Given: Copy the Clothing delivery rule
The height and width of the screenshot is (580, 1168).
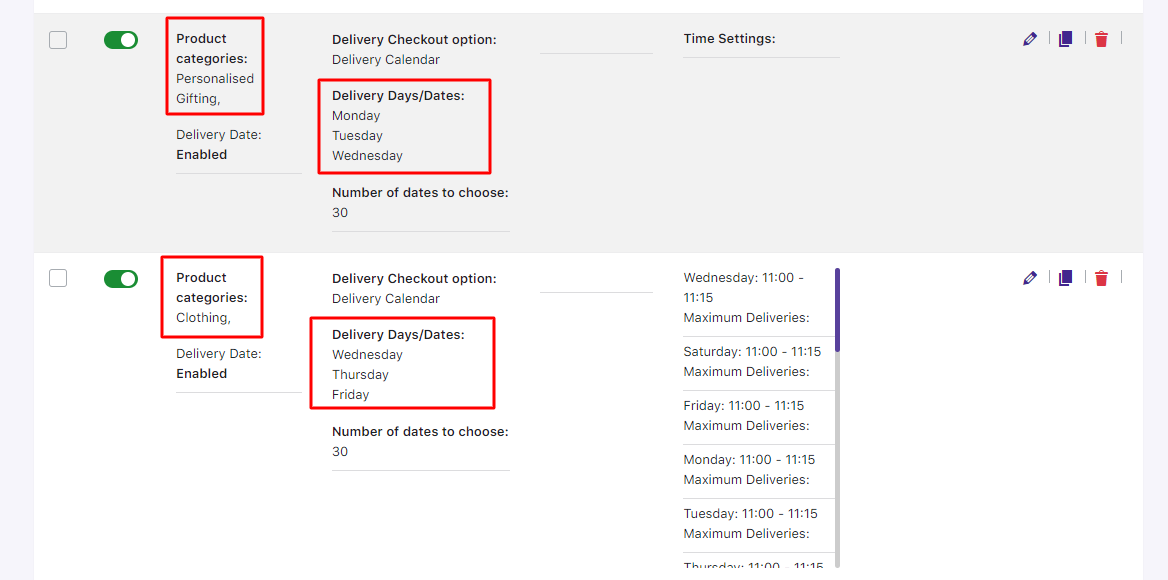Looking at the screenshot, I should point(1065,278).
